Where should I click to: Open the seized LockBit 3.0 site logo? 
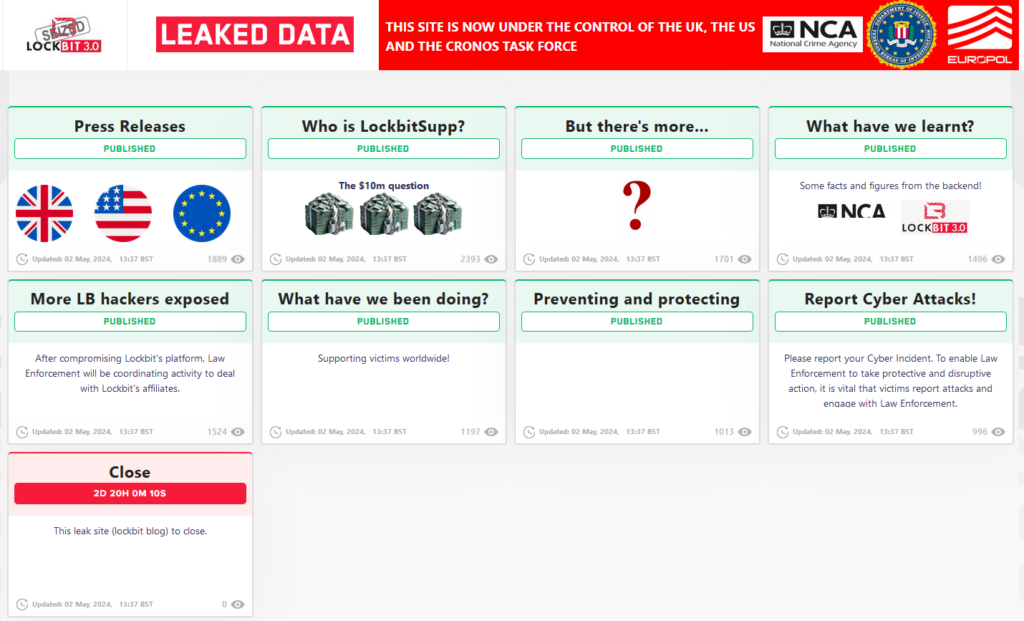tap(63, 35)
